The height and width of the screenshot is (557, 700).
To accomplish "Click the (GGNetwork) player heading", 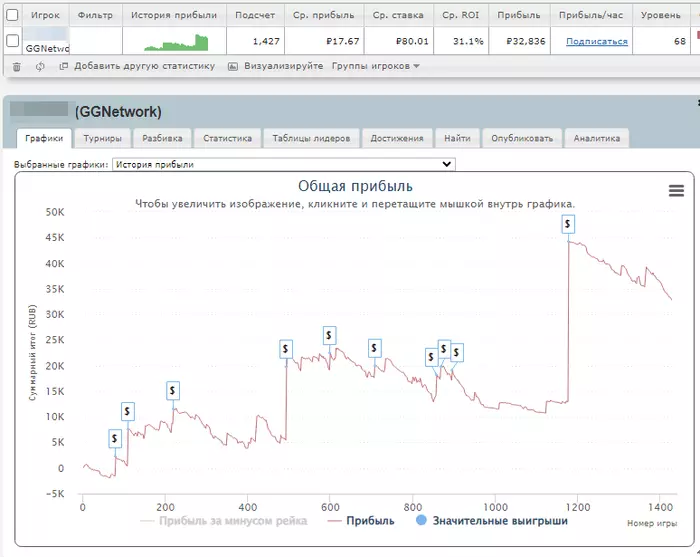I will pos(118,112).
